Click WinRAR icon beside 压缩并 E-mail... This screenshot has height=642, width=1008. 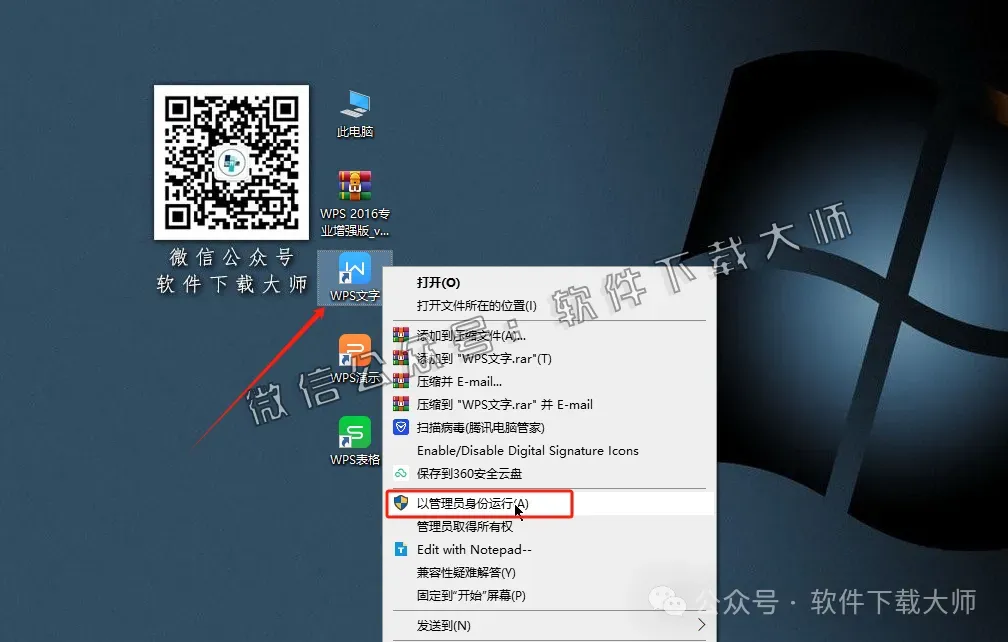click(x=401, y=381)
